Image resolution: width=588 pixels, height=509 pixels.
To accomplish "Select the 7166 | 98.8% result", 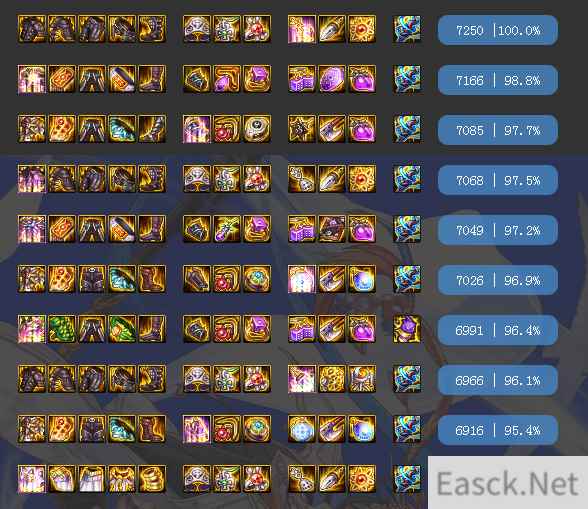I will coord(498,80).
